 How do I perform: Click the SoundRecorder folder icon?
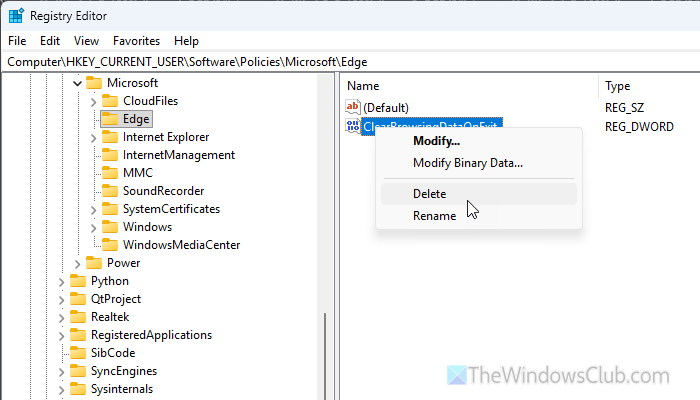point(110,191)
